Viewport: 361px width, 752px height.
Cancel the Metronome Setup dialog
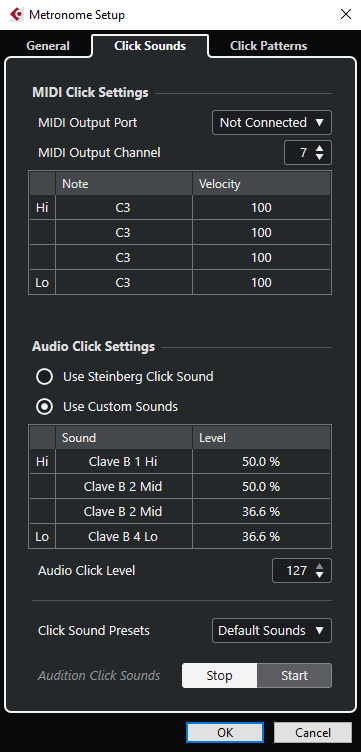click(x=313, y=732)
